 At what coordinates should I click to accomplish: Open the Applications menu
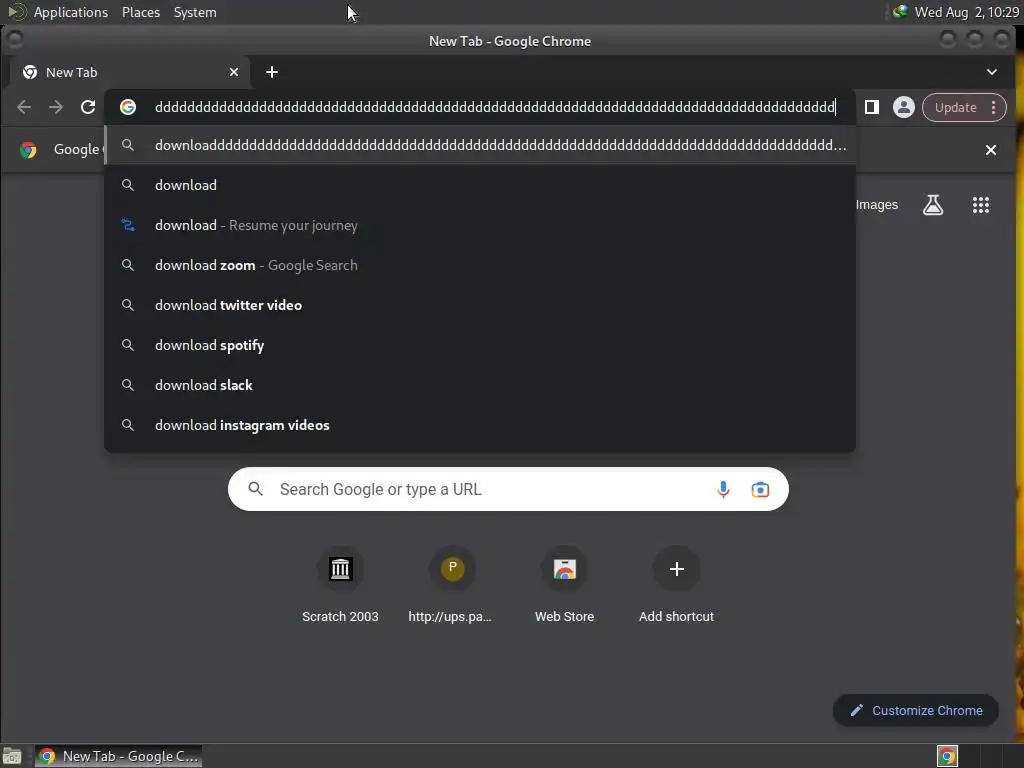point(71,12)
